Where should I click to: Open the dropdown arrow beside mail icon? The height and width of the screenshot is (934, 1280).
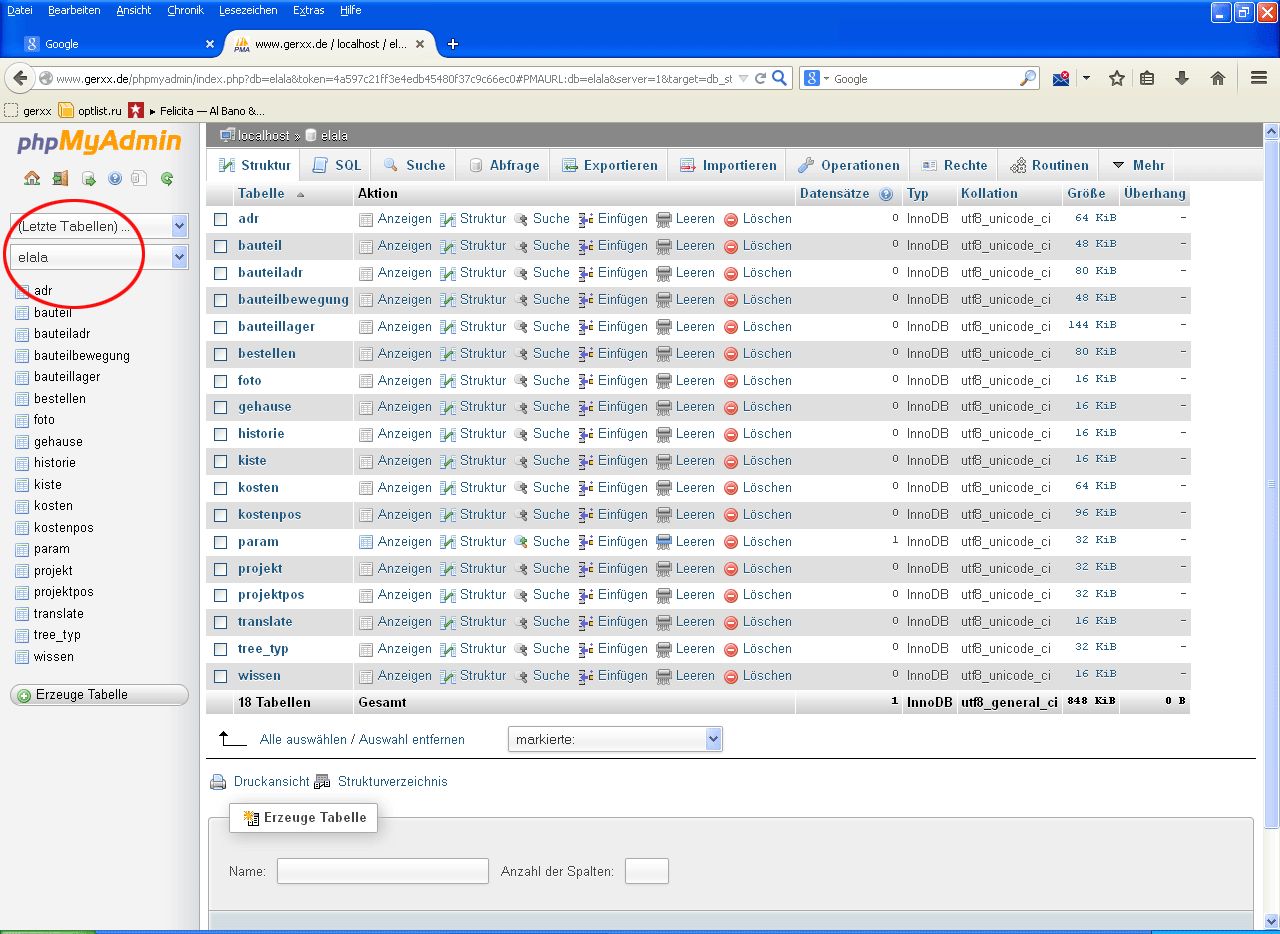[x=1086, y=78]
